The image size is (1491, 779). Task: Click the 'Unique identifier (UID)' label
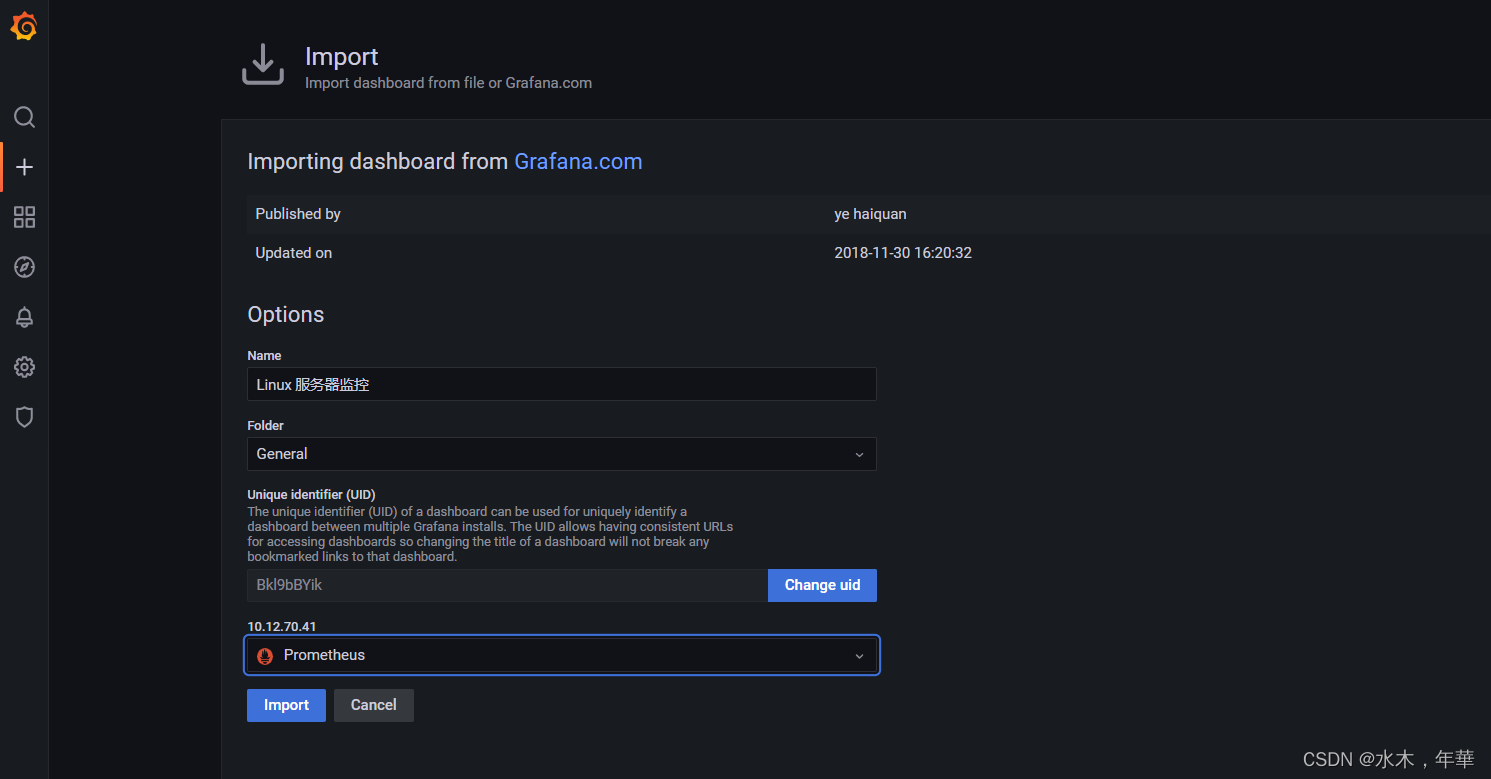[x=312, y=495]
